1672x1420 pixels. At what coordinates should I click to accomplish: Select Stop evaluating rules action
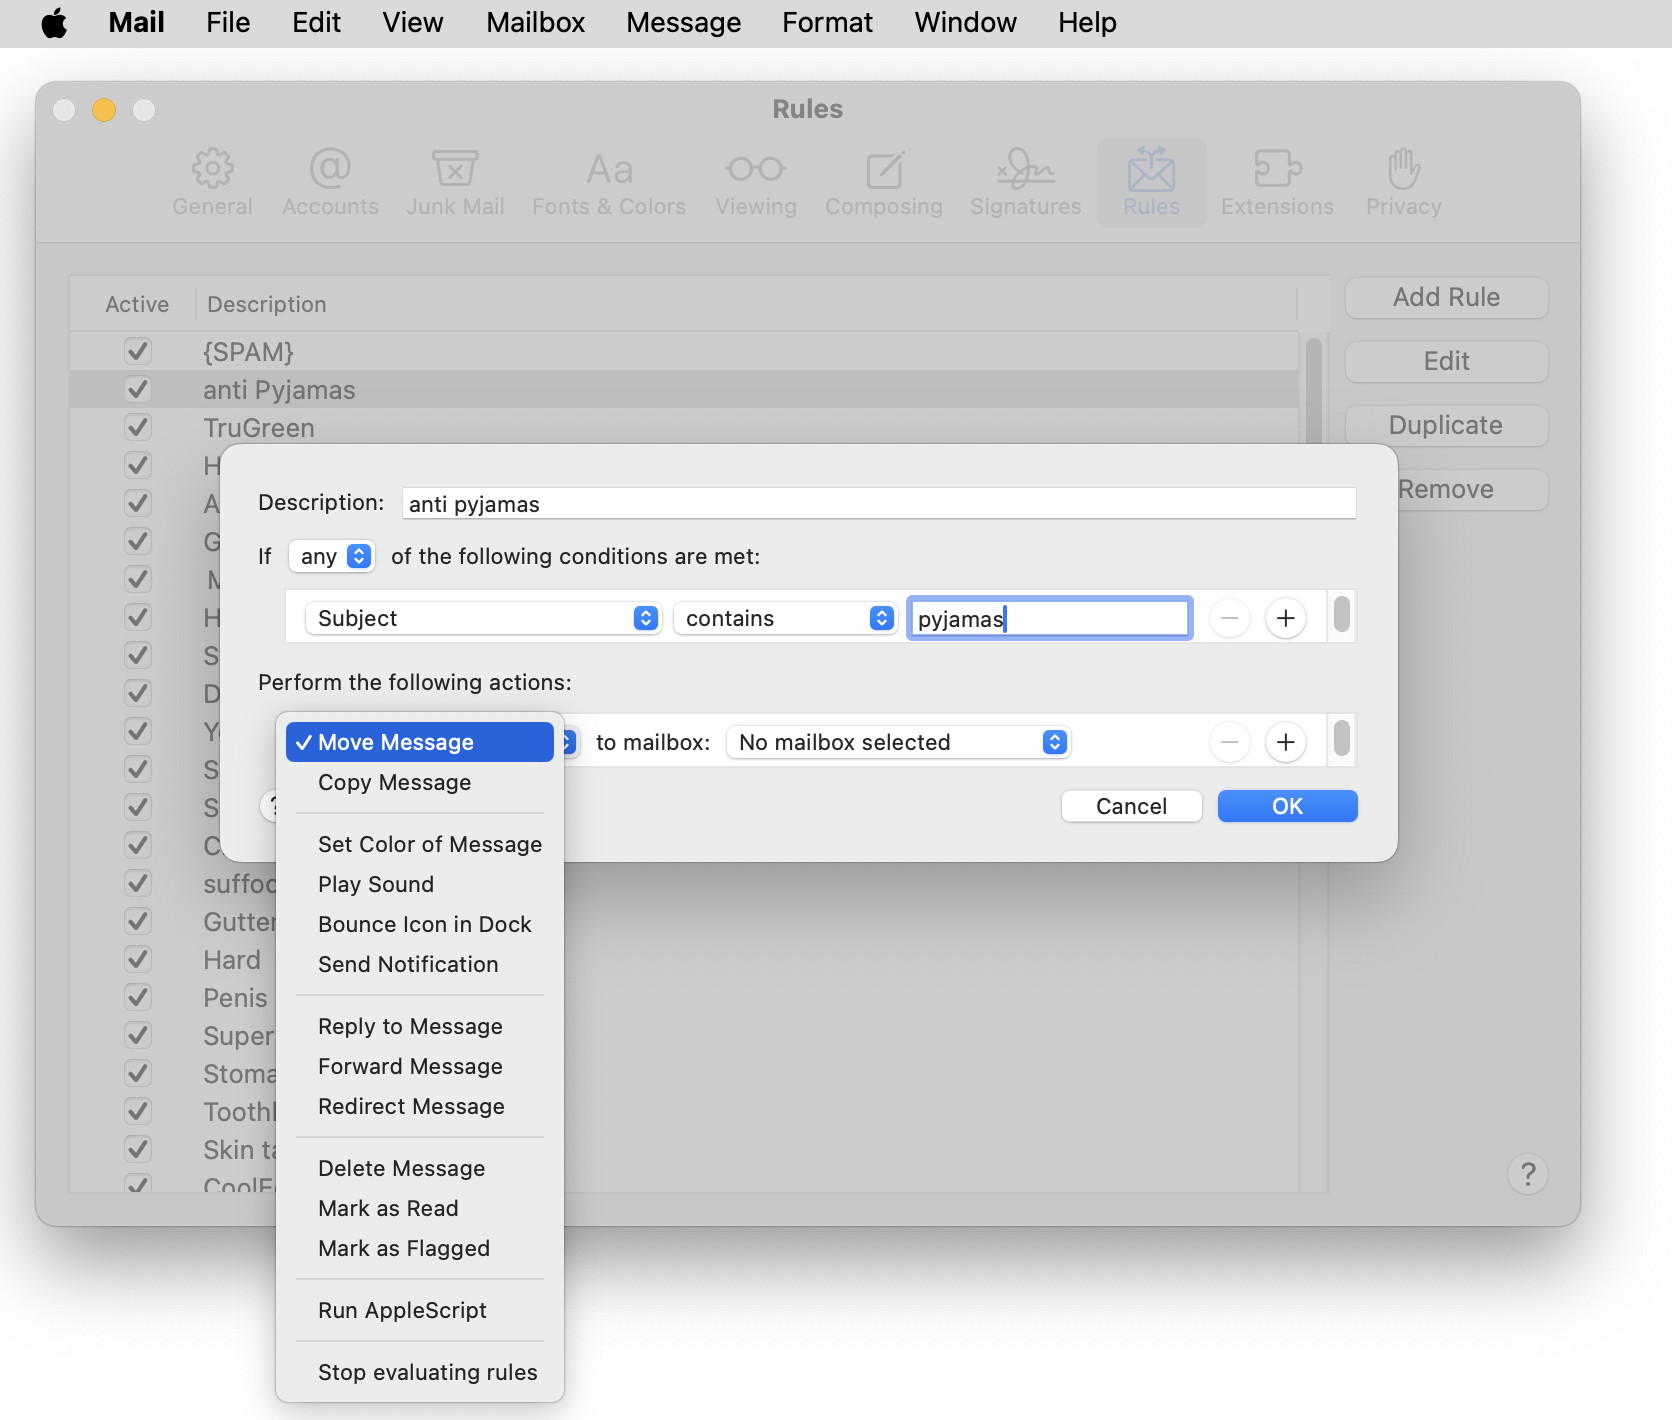point(420,1372)
